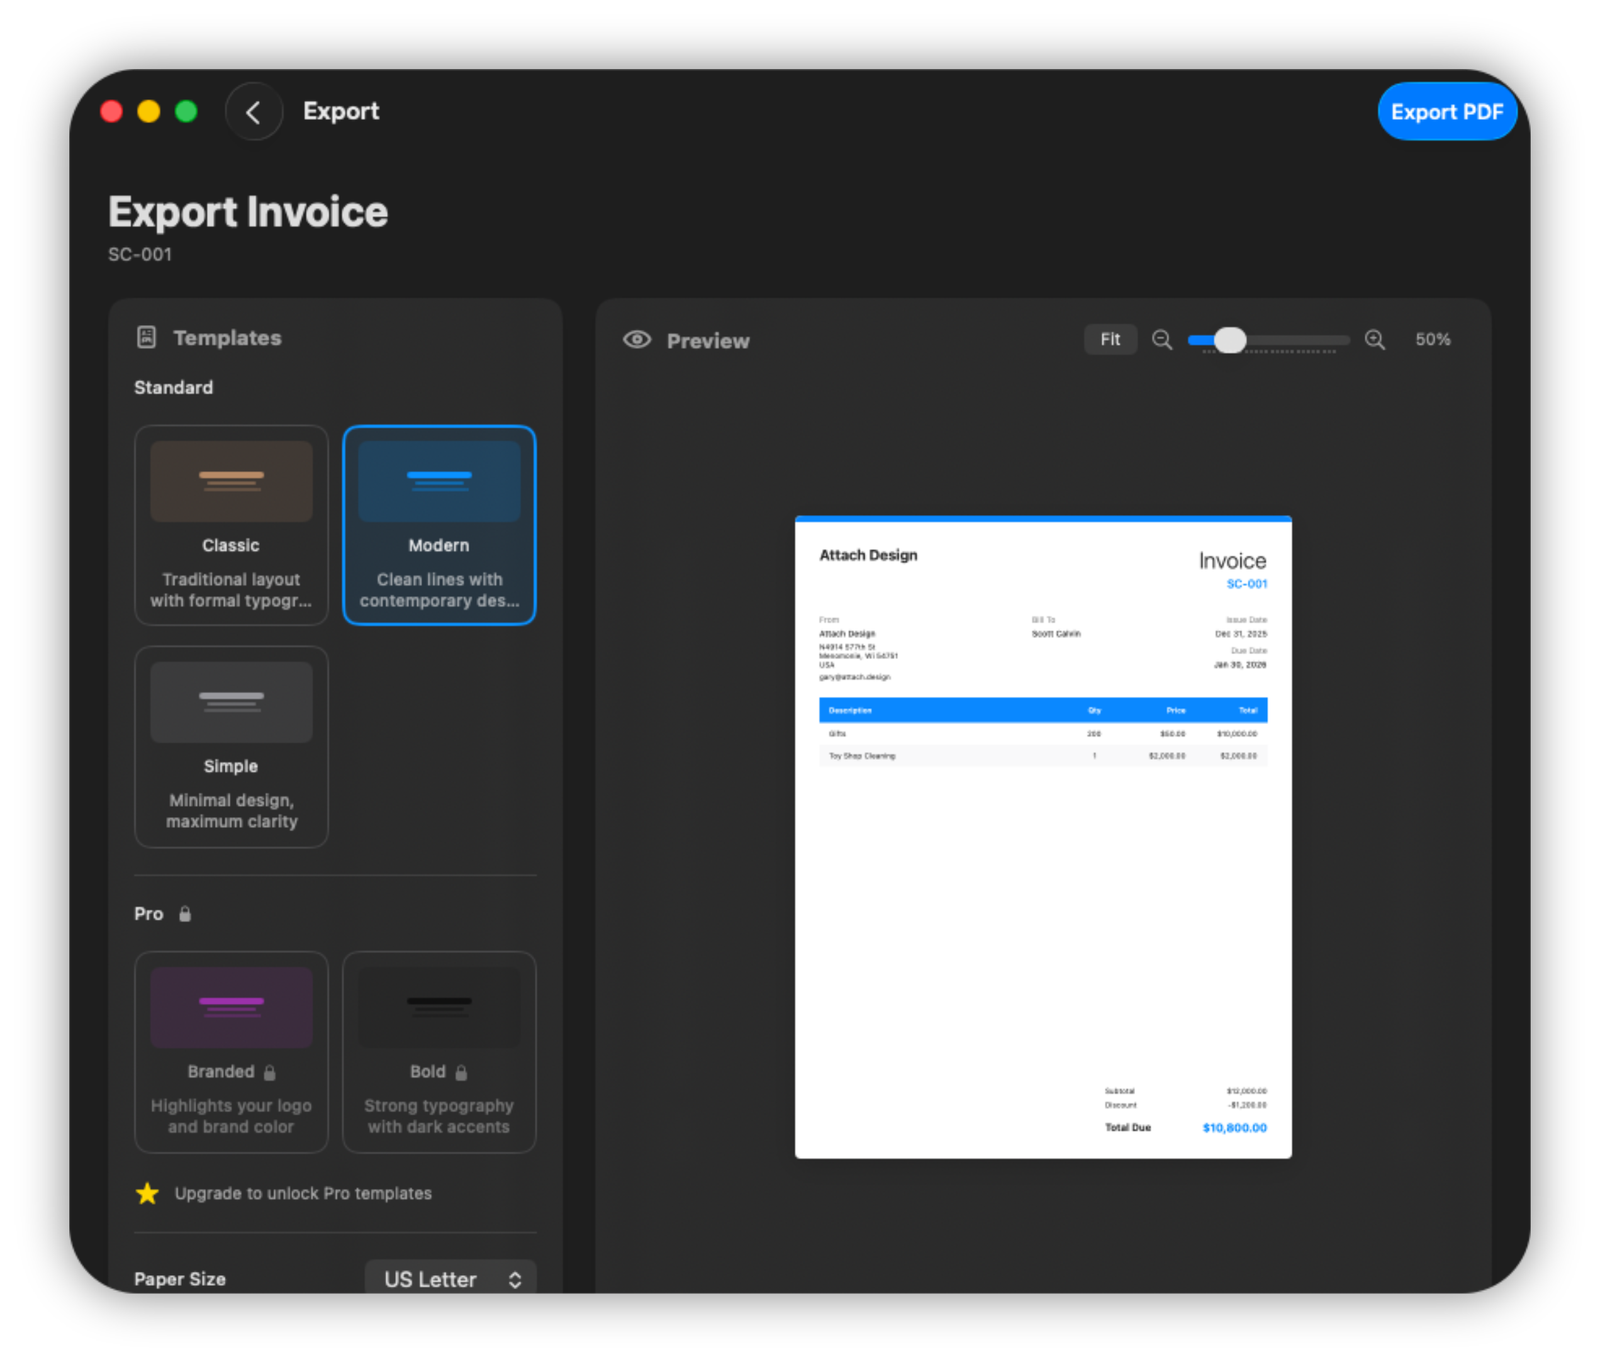1600x1363 pixels.
Task: Click the Fit zoom button
Action: pyautogui.click(x=1110, y=340)
